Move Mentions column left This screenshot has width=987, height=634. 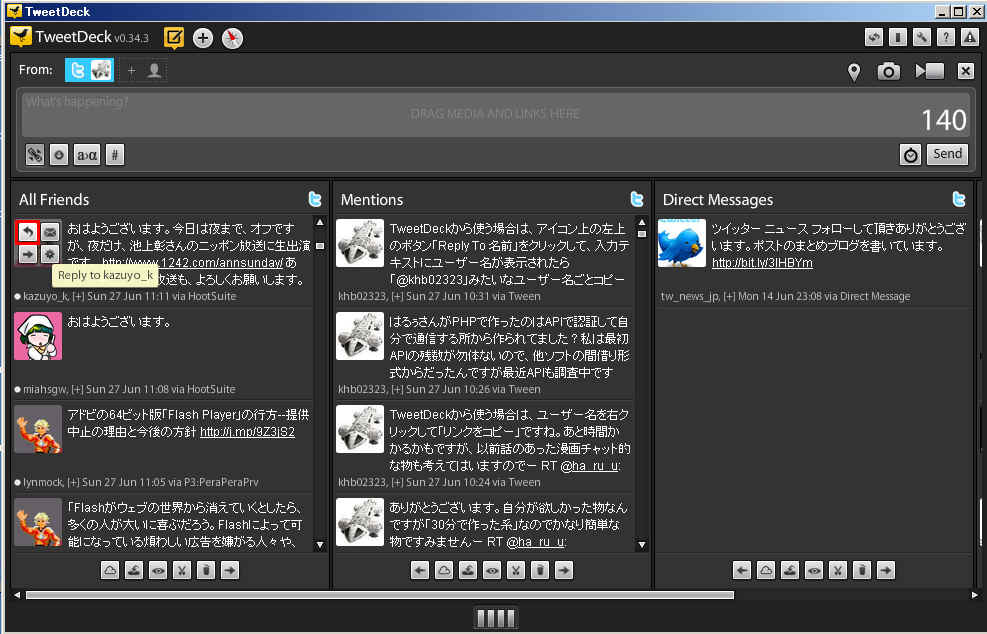click(x=420, y=570)
